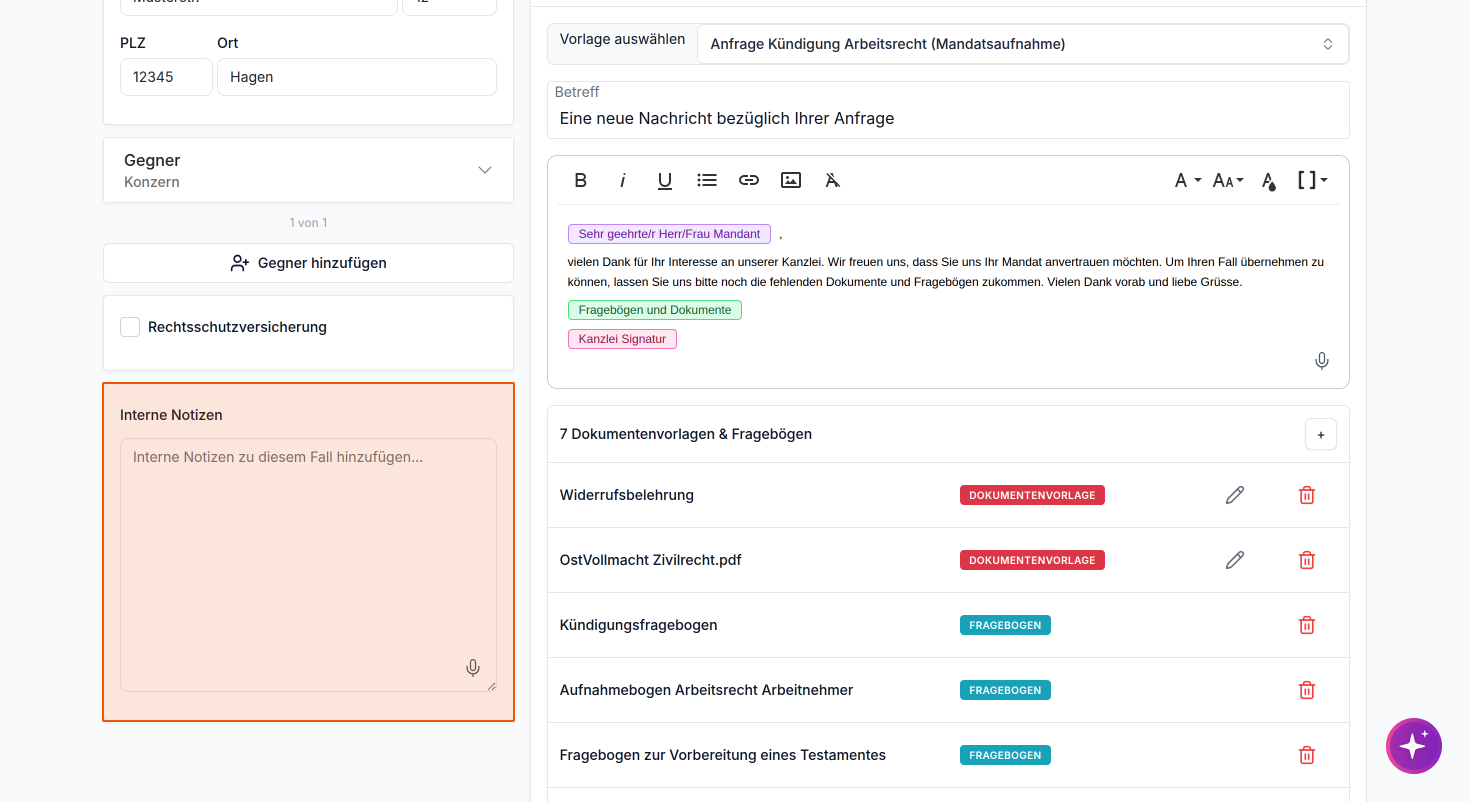Click the OstVollmacht Zivilrecht.pdf row title
The image size is (1470, 802).
click(651, 560)
